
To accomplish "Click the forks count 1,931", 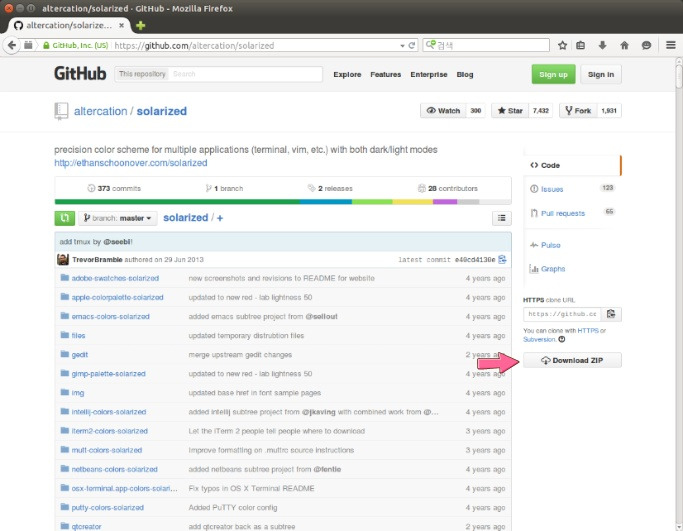I will pyautogui.click(x=609, y=111).
